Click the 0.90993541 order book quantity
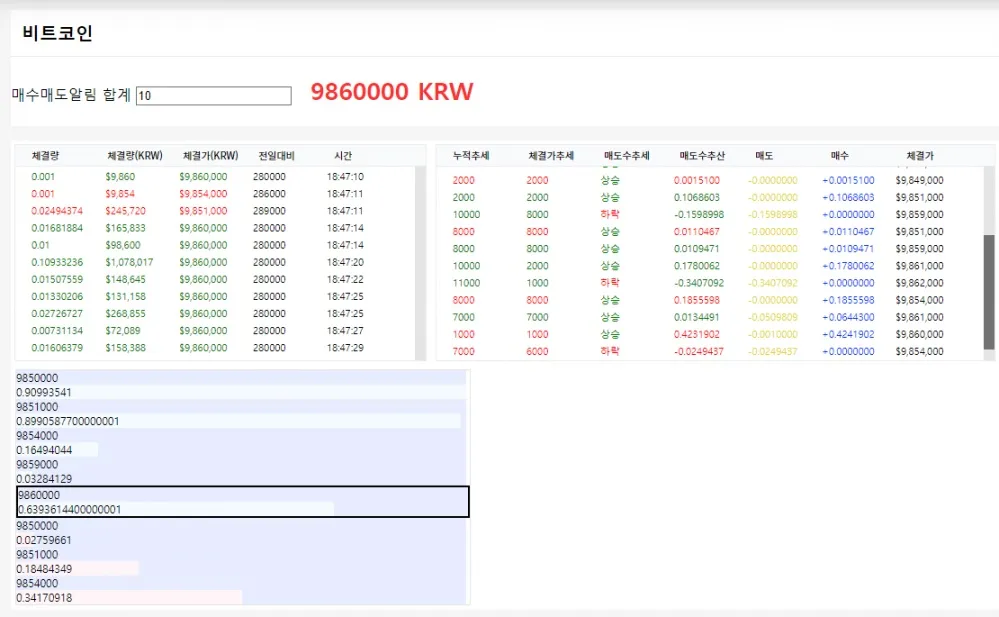Image resolution: width=999 pixels, height=617 pixels. point(44,393)
